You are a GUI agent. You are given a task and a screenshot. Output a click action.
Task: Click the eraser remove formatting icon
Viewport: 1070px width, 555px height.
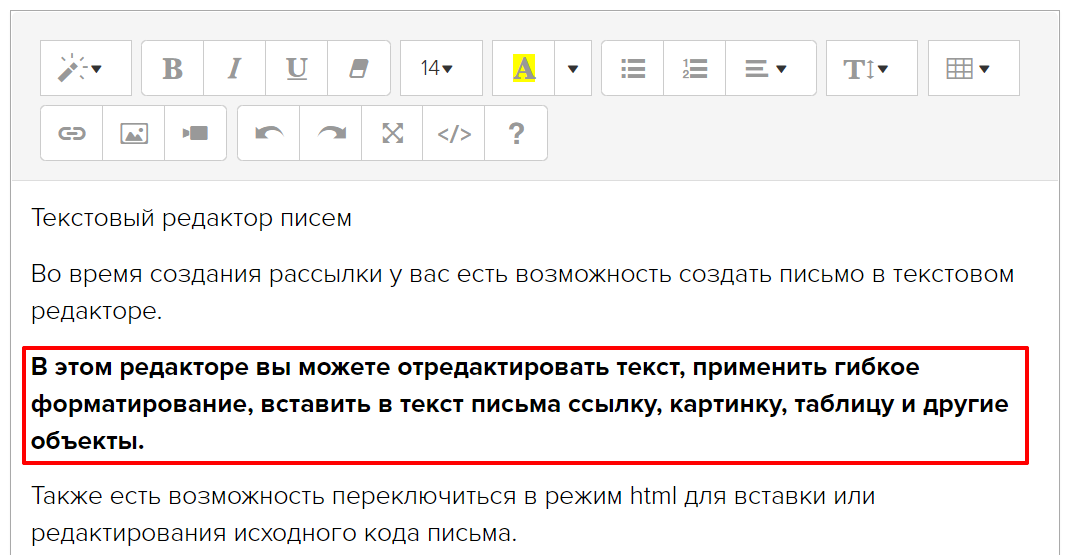pos(359,68)
